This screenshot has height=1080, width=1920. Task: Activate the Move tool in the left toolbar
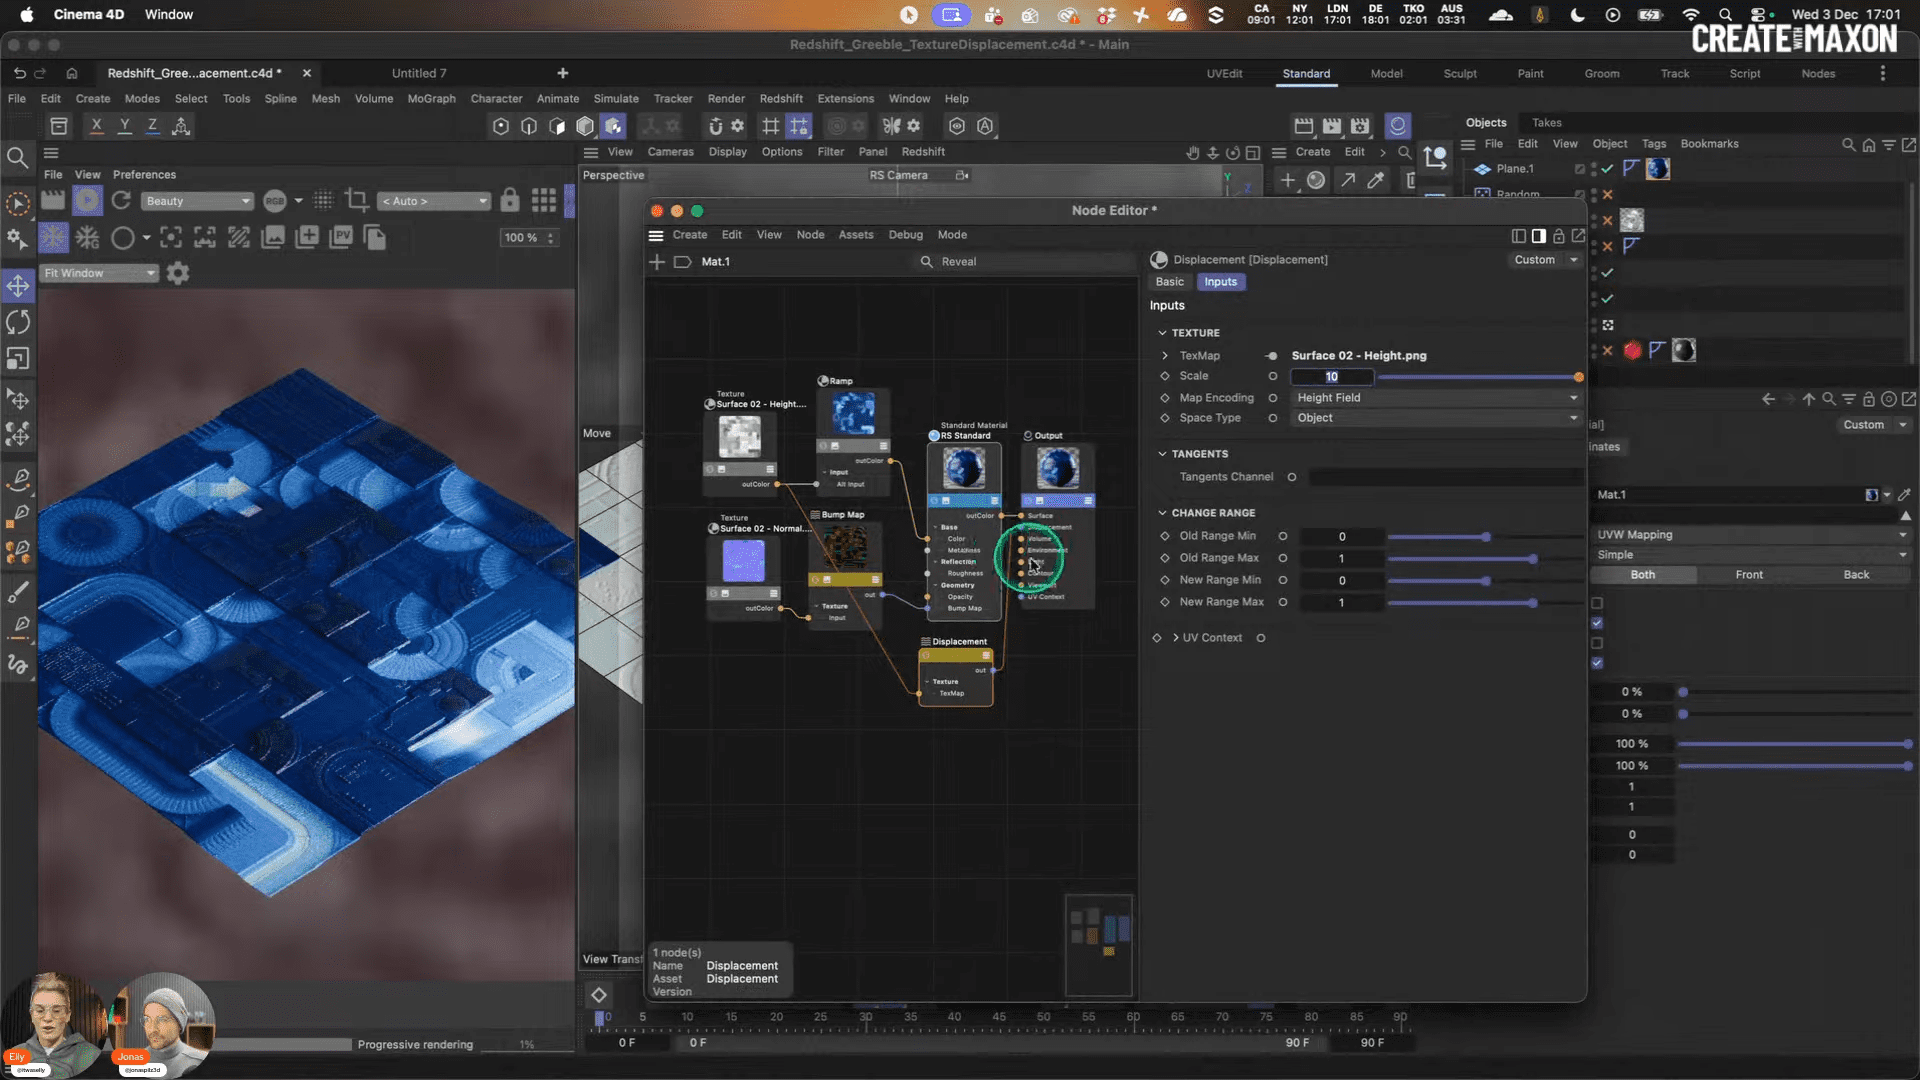click(18, 285)
